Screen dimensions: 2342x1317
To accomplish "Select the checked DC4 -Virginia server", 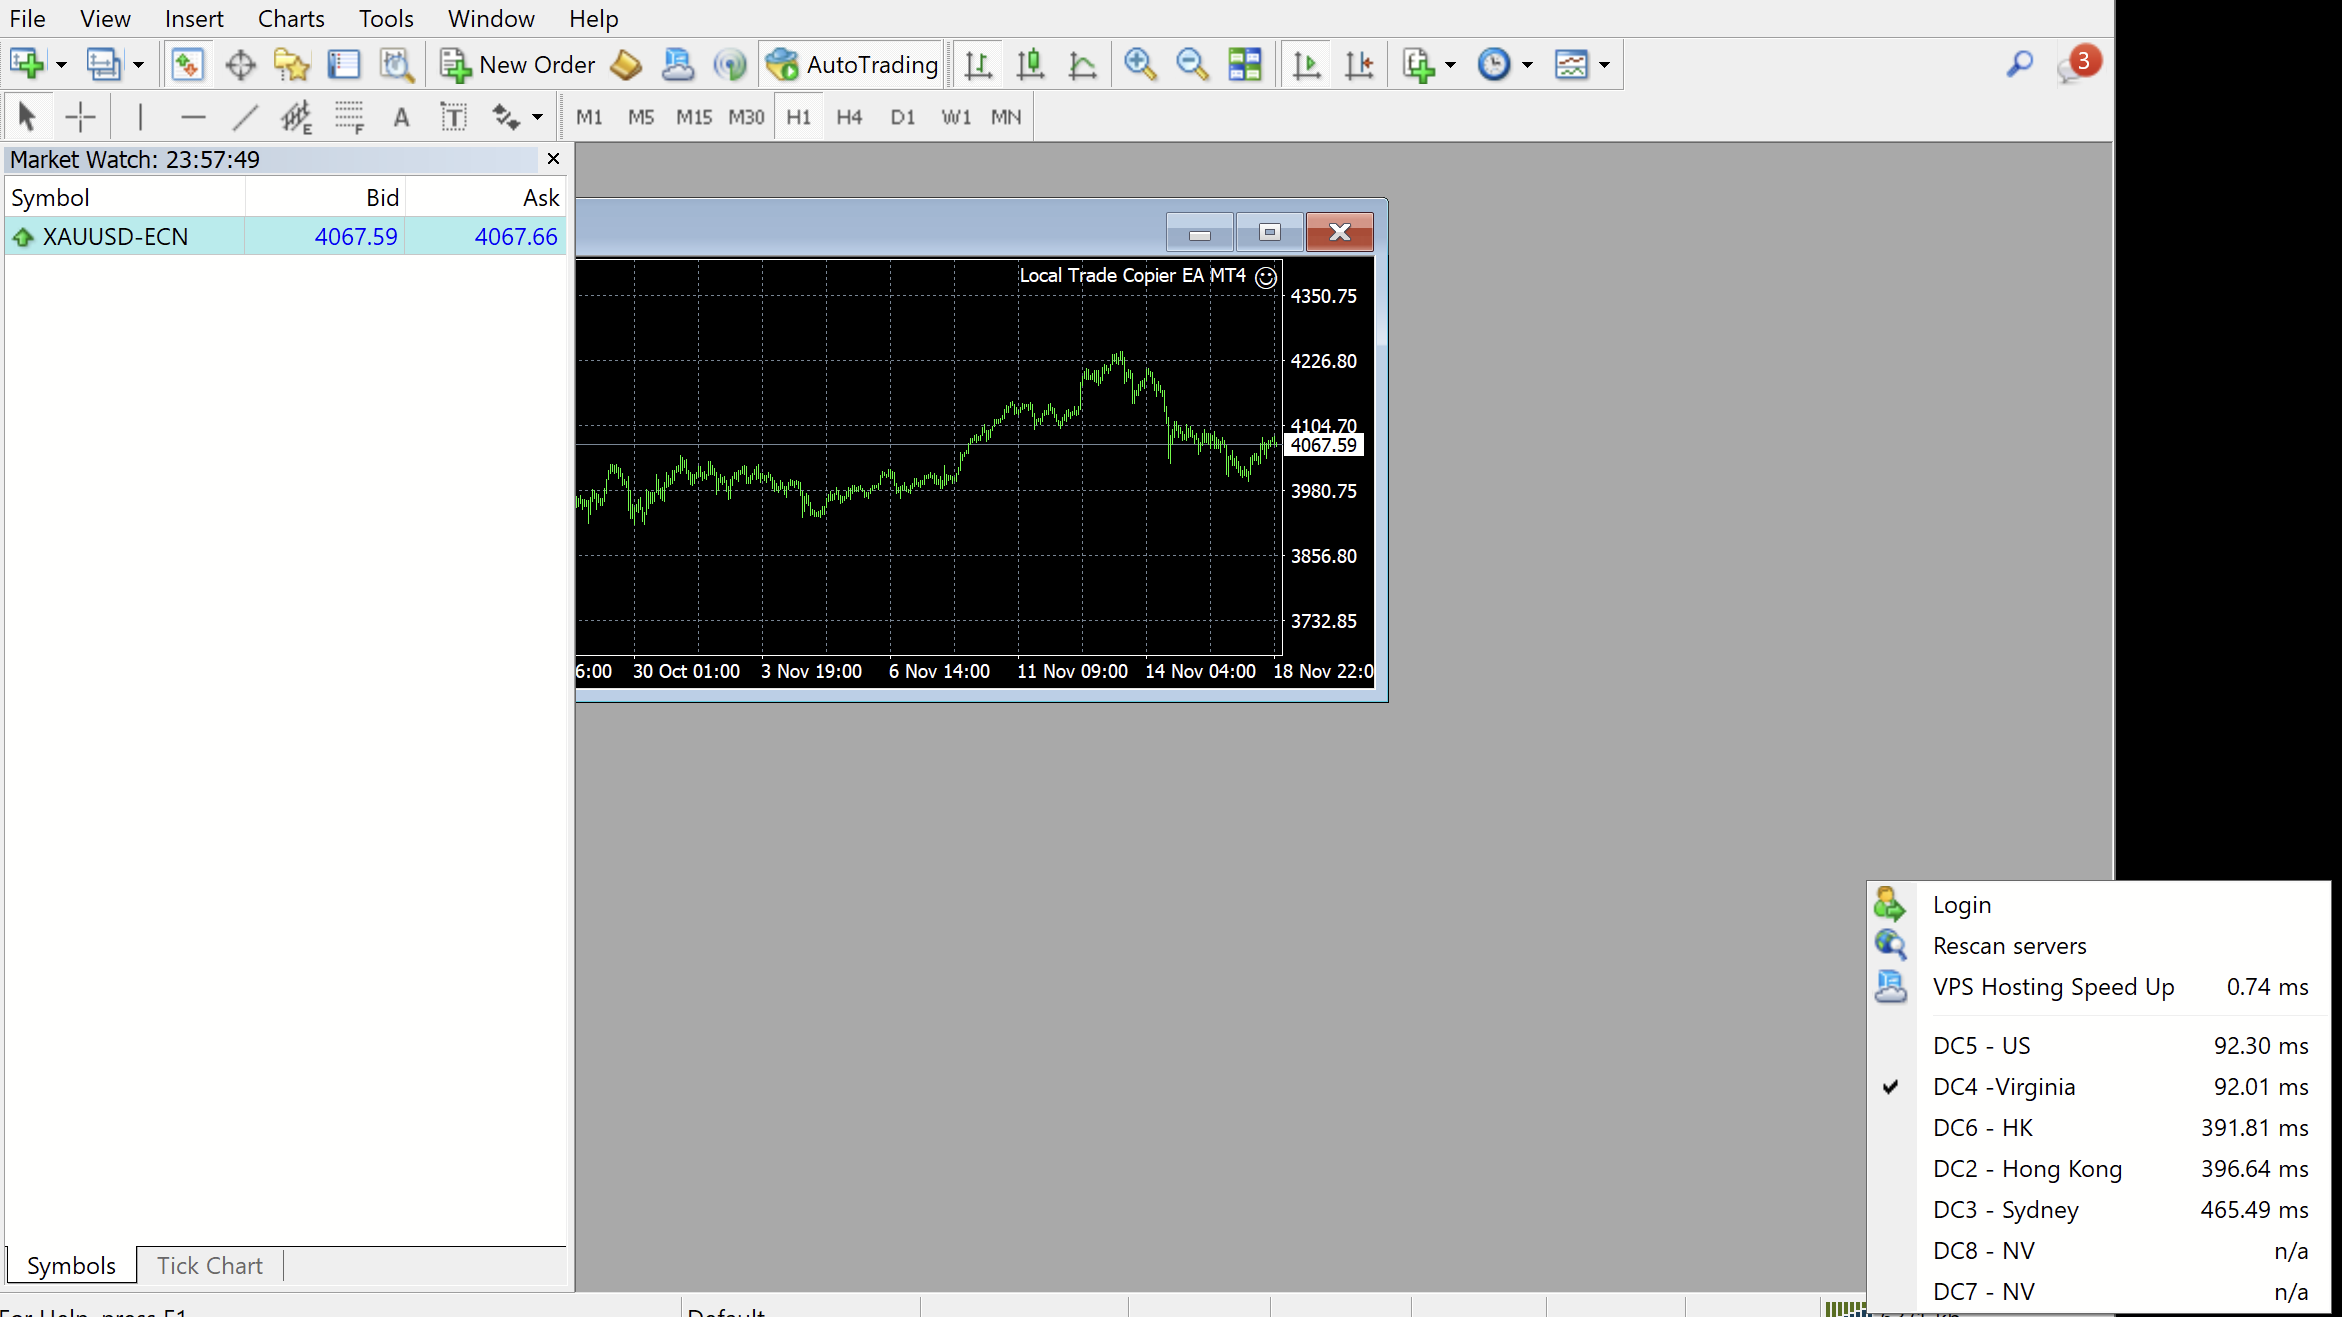I will (2003, 1087).
